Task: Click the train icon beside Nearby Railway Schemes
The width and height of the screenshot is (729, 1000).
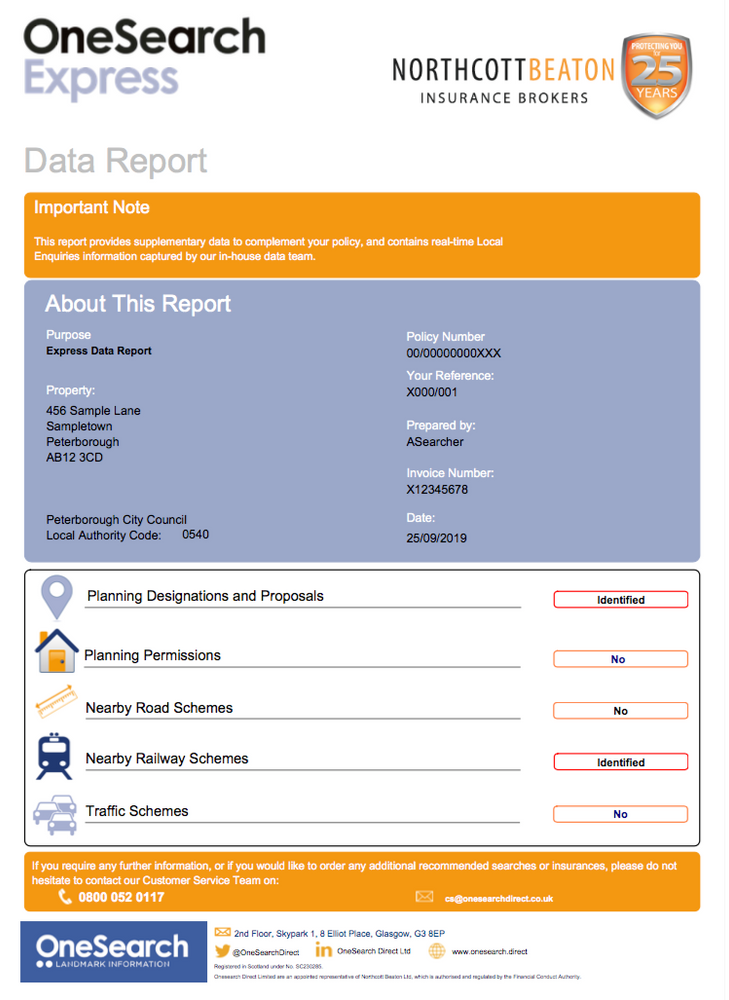Action: coord(54,757)
